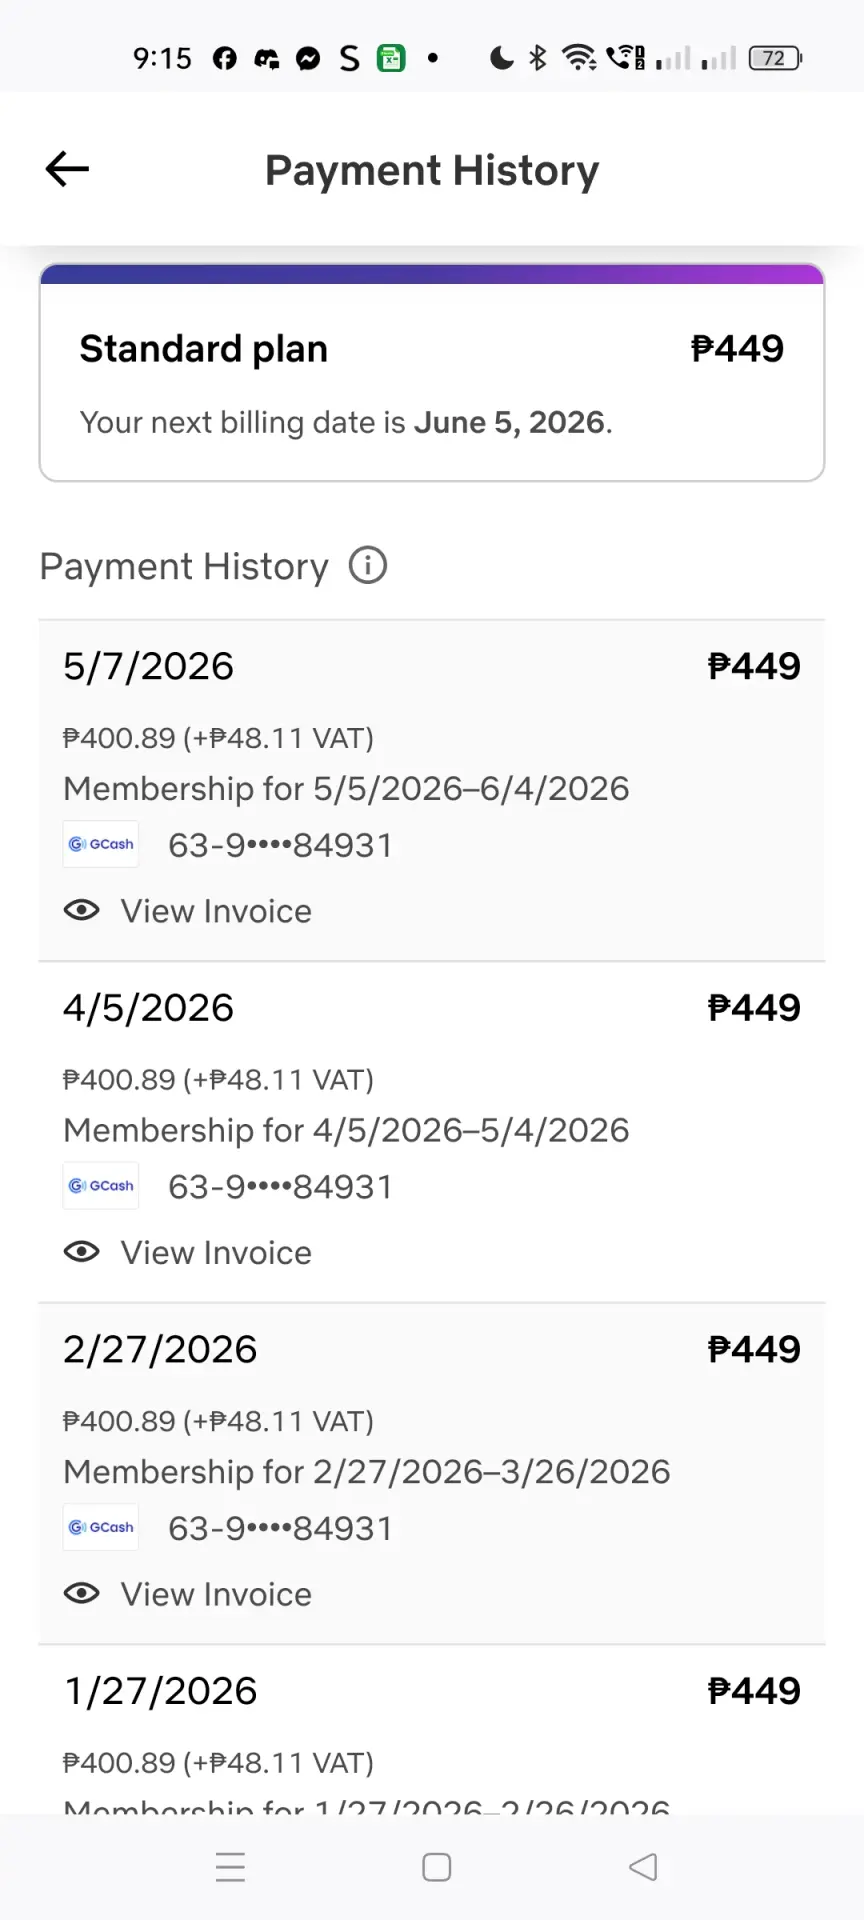Tap the Payment History page title

432,170
